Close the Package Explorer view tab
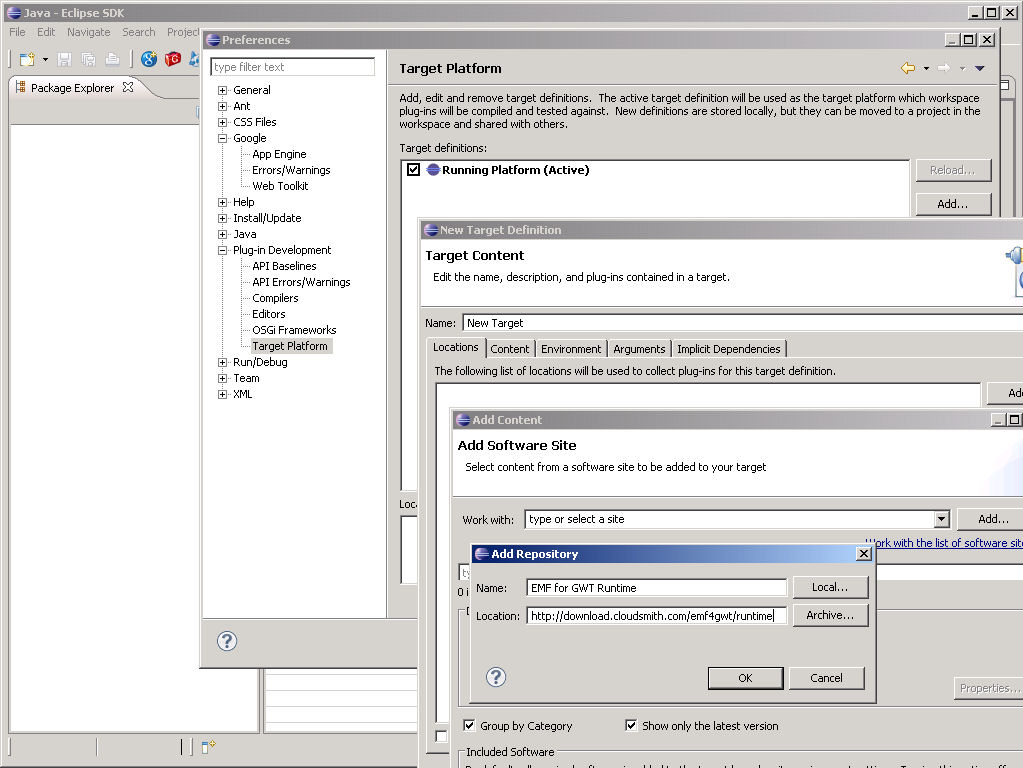 128,87
